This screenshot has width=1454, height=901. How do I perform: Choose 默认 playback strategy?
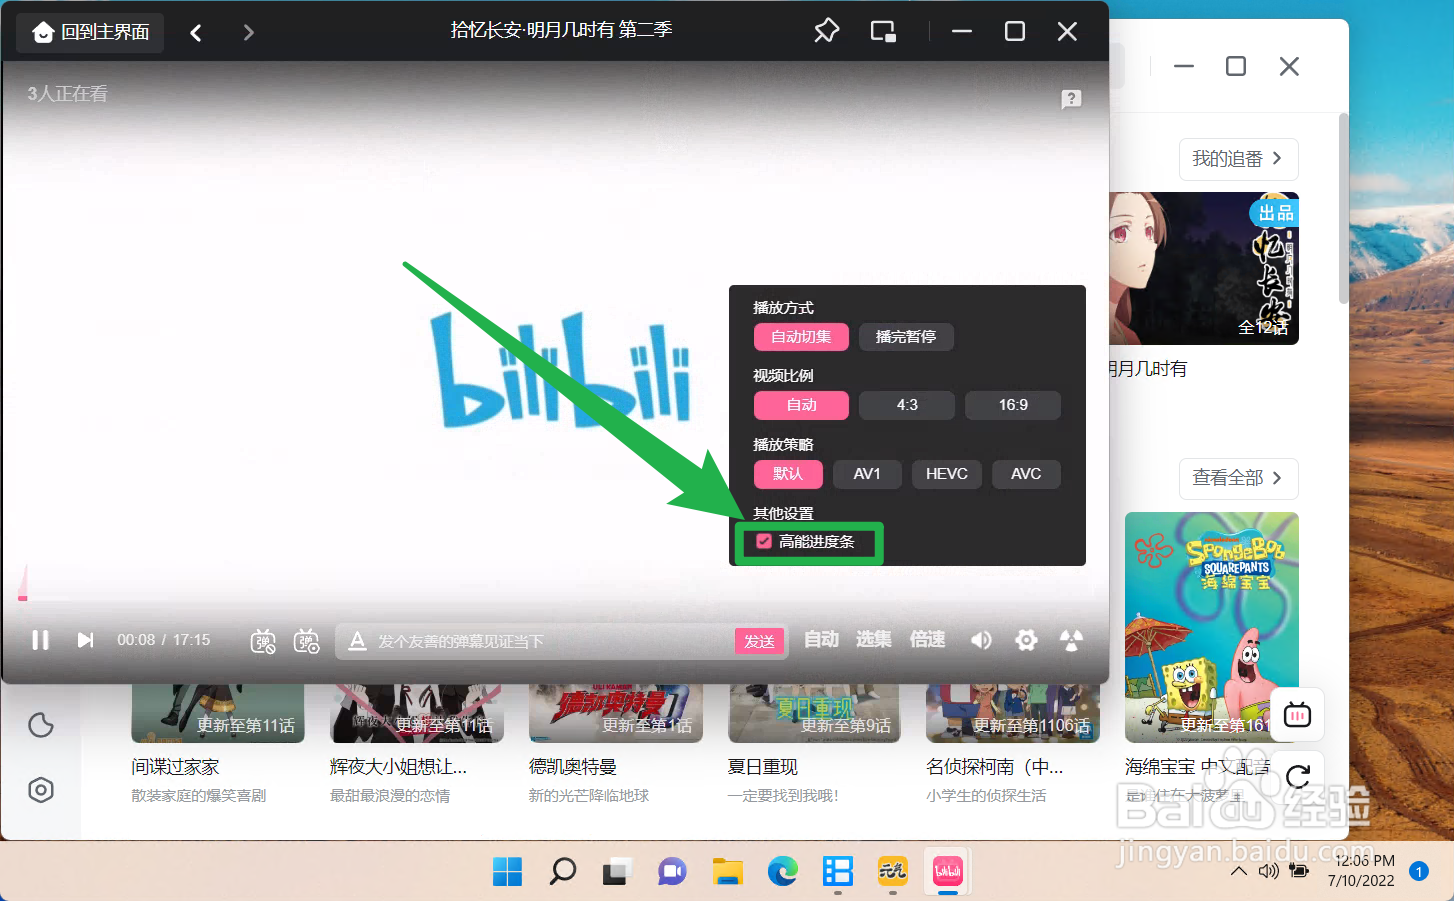tap(788, 474)
